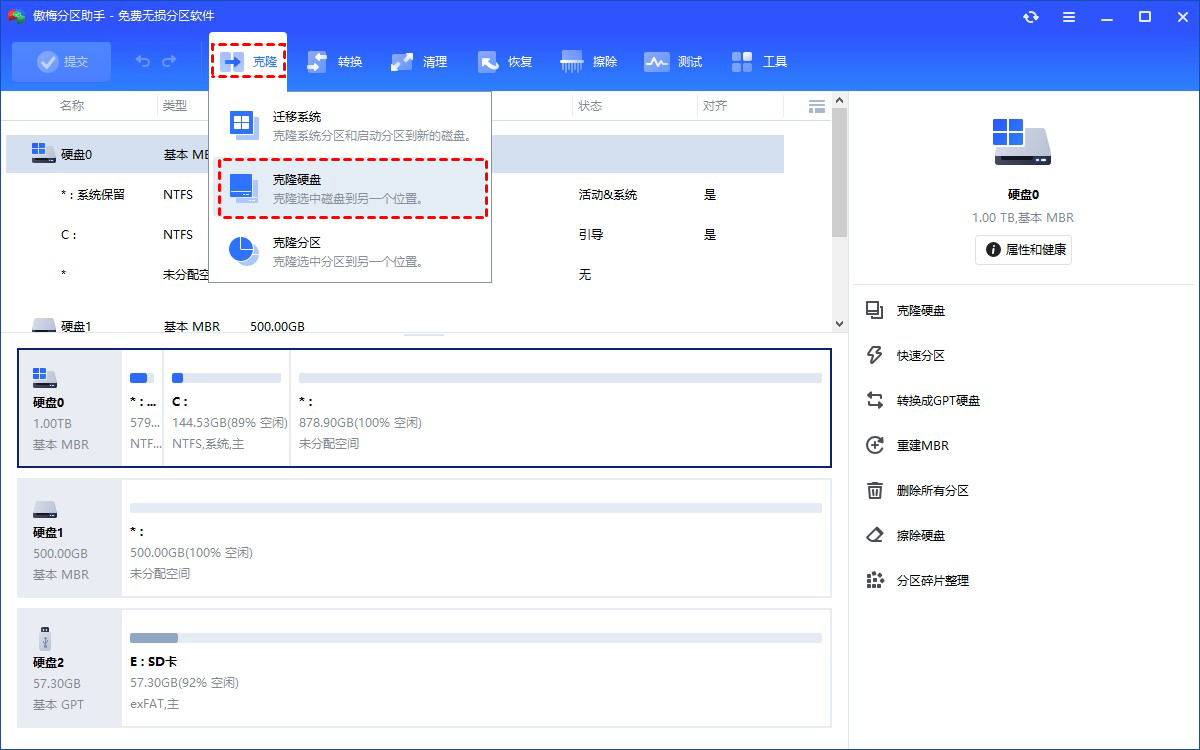Click the 清理 (Clean) toolbar icon

419,61
